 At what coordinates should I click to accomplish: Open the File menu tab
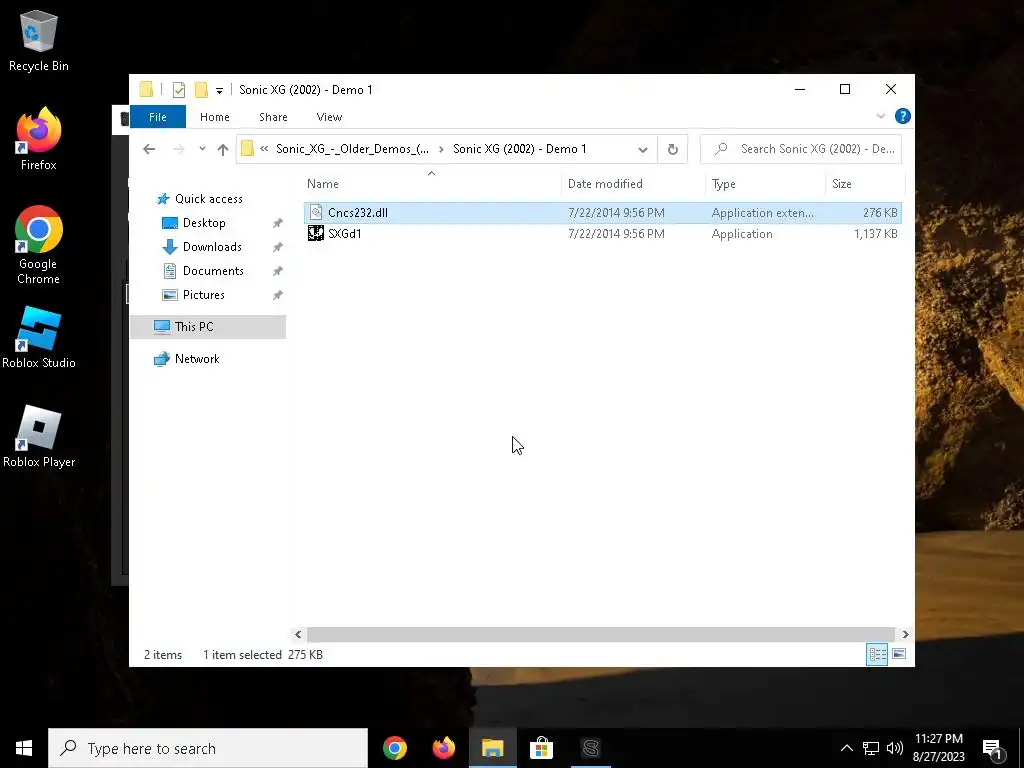[158, 117]
